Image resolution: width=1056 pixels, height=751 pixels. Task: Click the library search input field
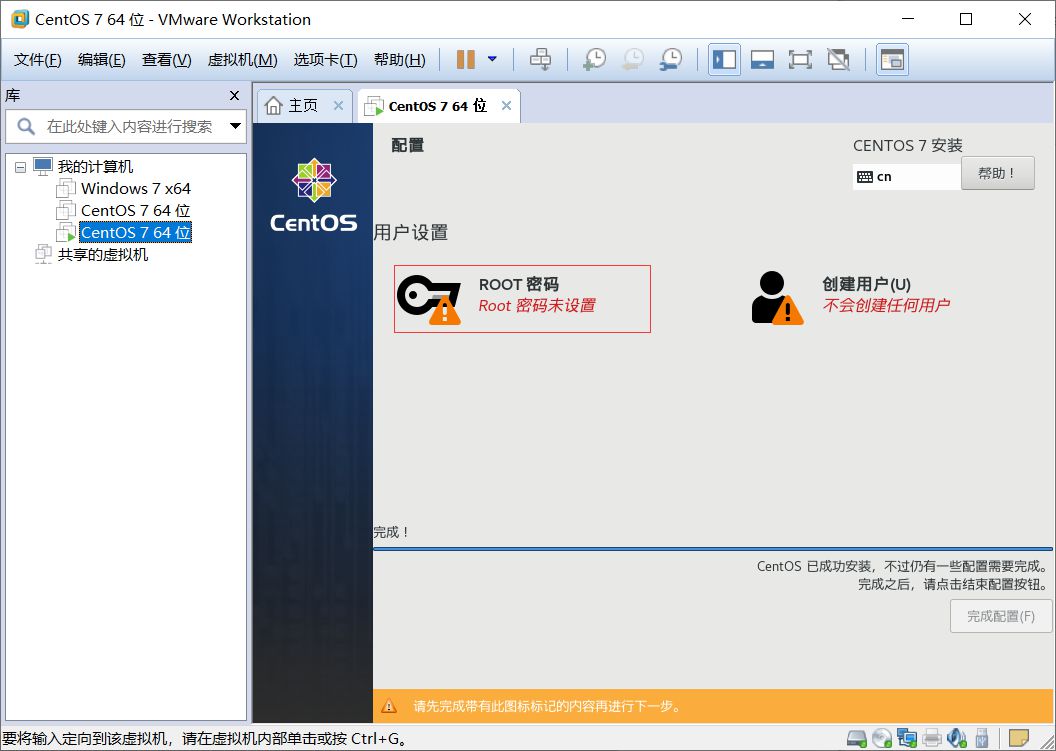pos(128,126)
